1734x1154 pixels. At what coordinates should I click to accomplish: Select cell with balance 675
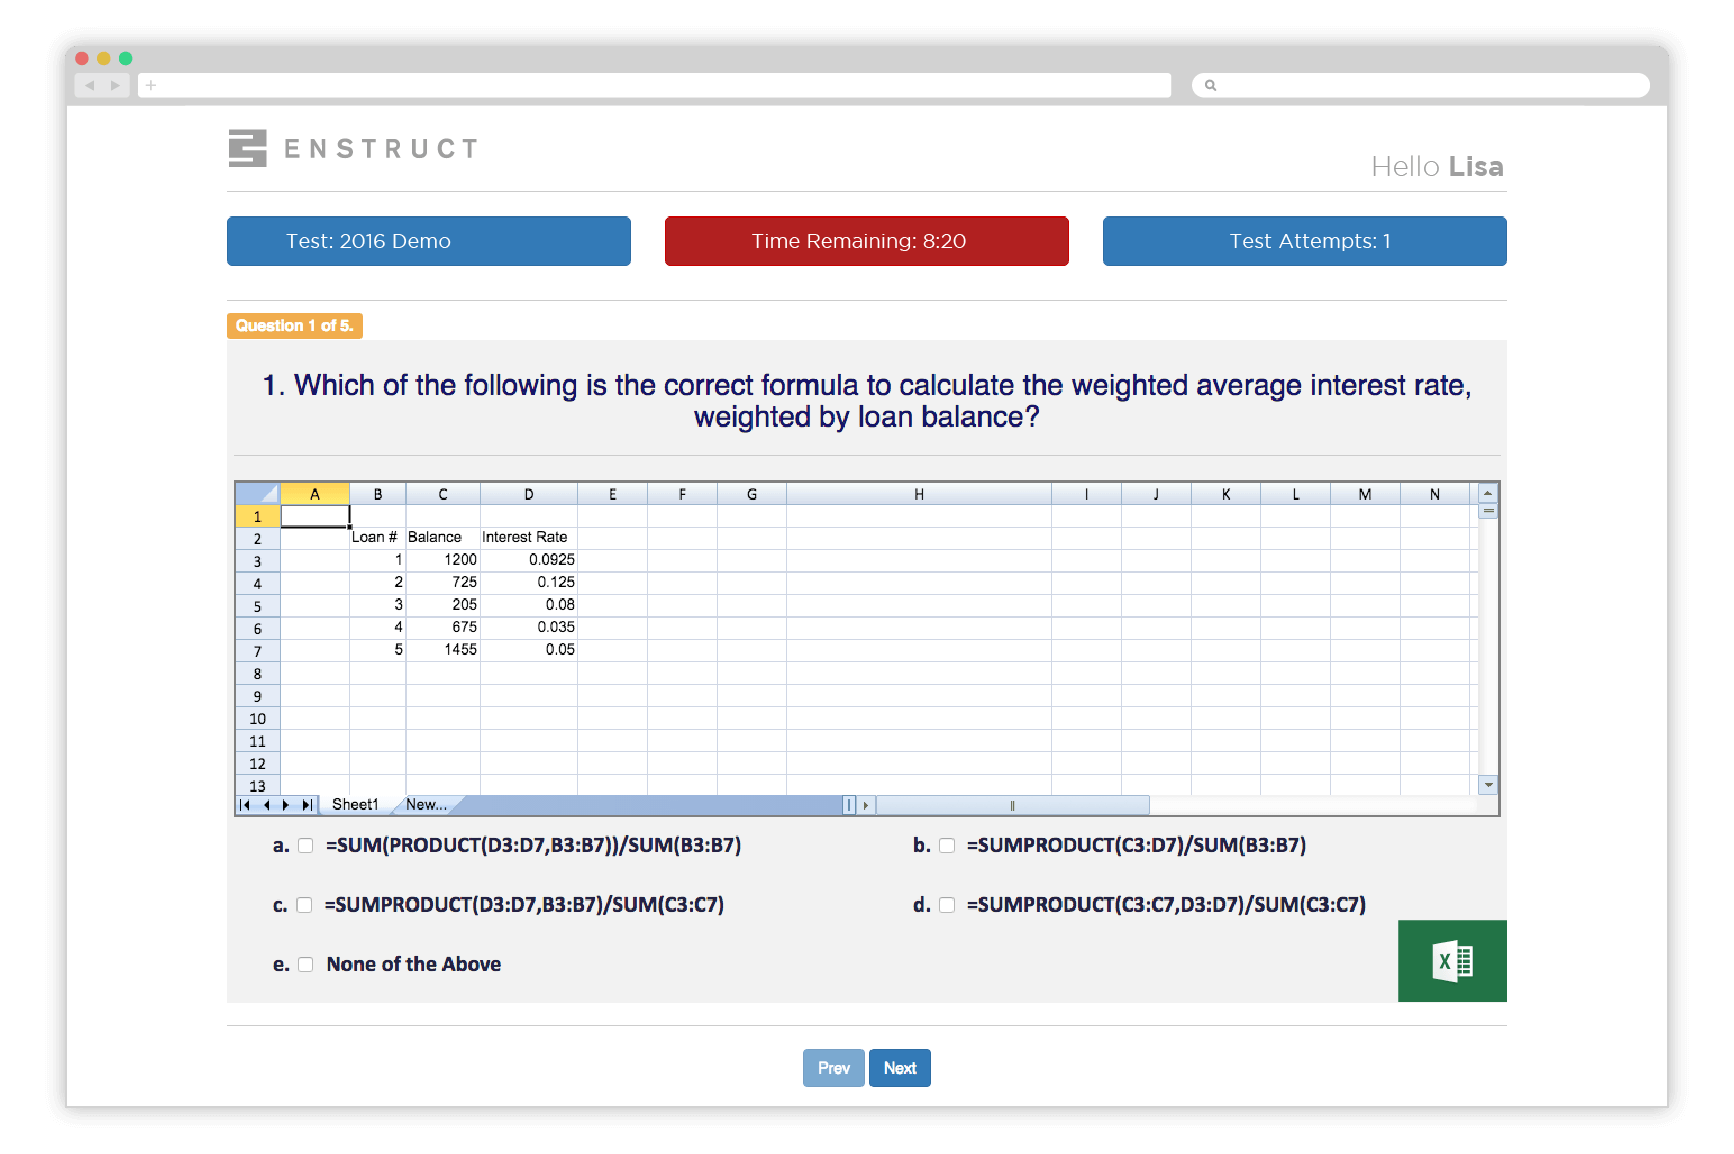click(443, 627)
